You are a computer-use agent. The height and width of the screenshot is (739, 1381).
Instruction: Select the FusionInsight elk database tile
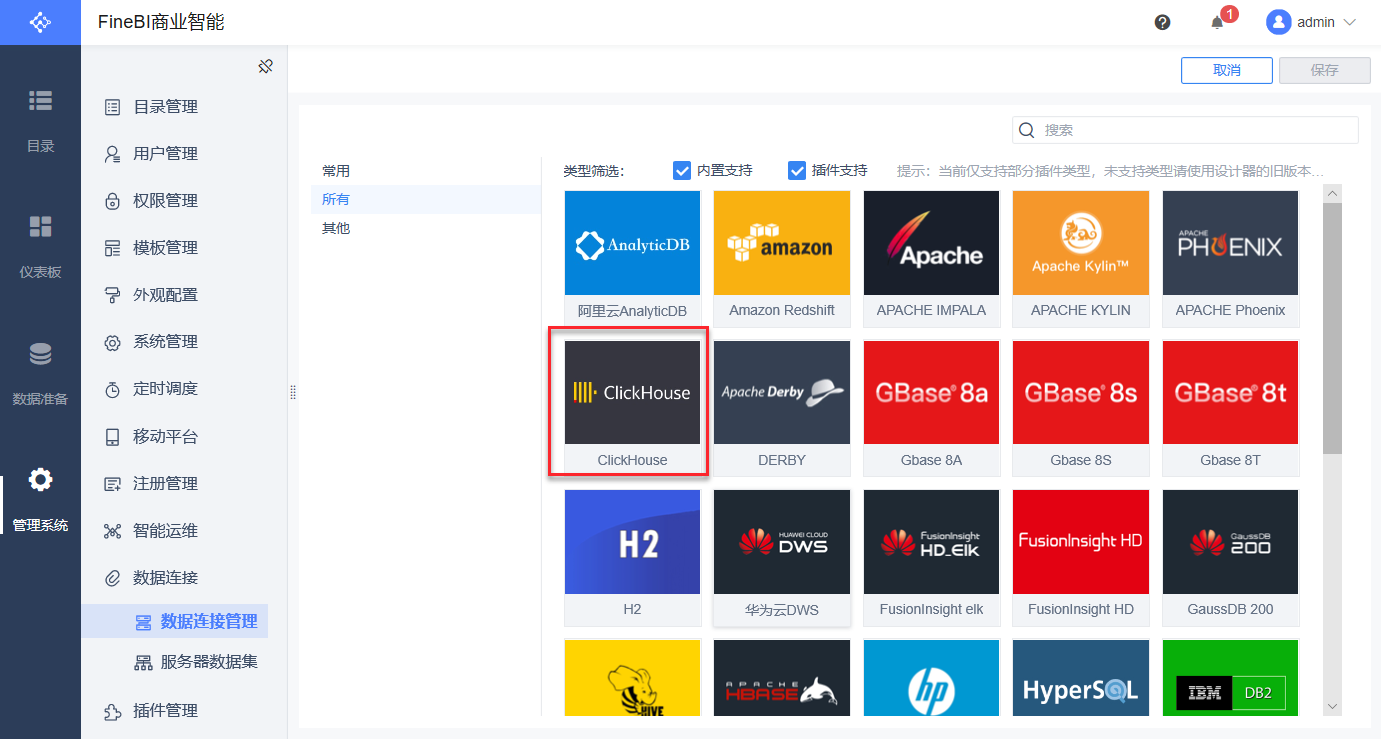[931, 557]
